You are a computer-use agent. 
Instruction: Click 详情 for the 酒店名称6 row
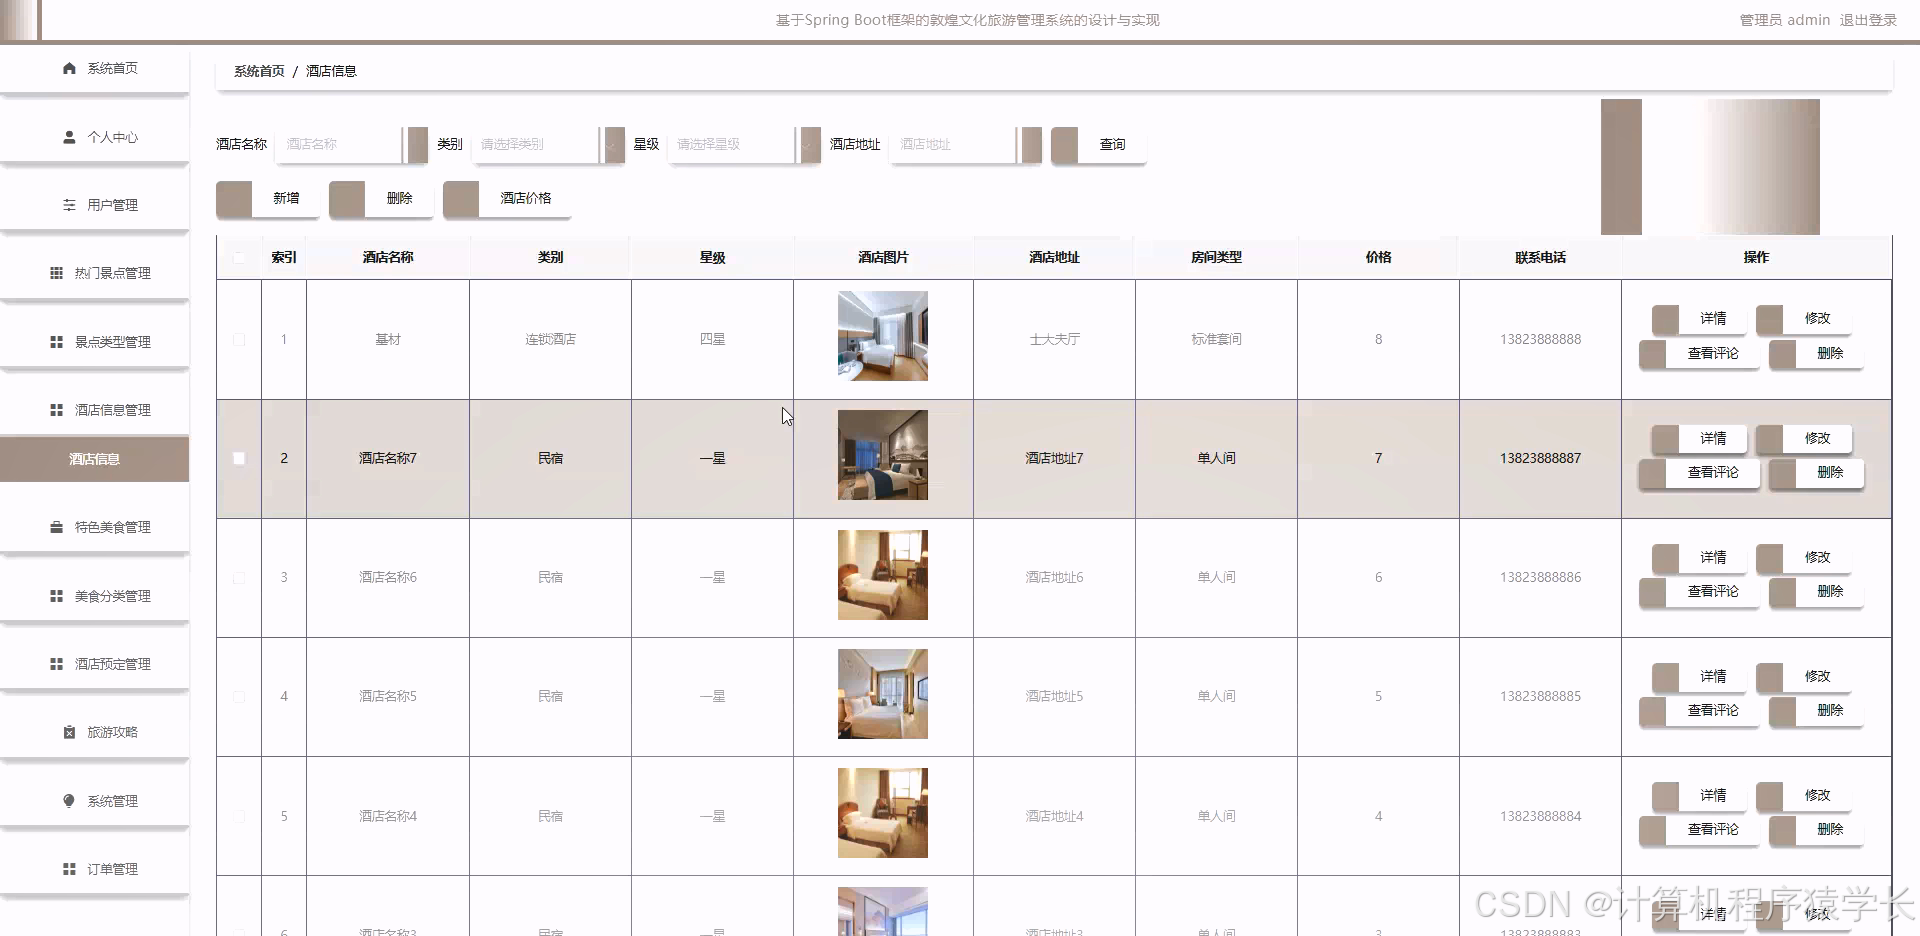coord(1699,557)
